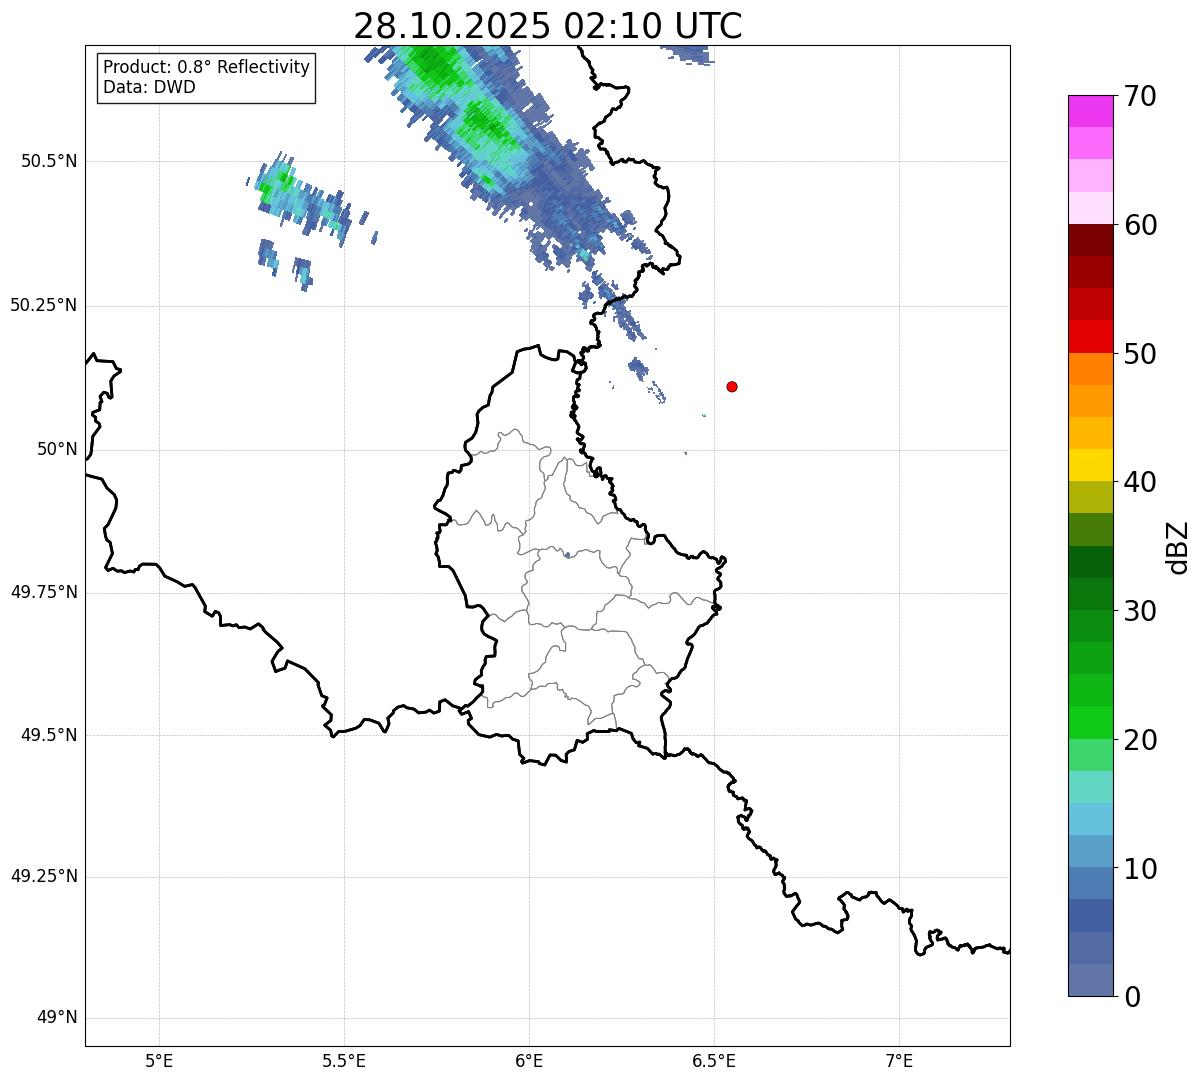Click the 49.75°N latitude label
This screenshot has width=1202, height=1081.
point(43,592)
